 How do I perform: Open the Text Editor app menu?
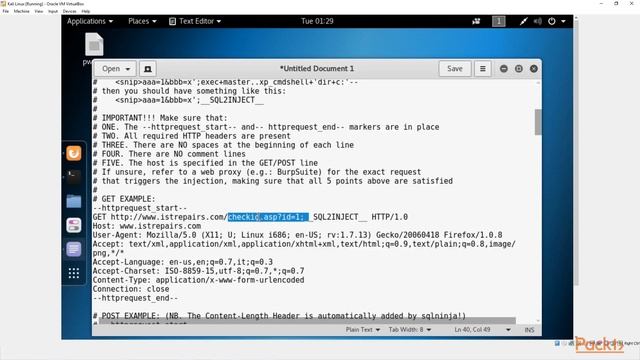pos(195,21)
